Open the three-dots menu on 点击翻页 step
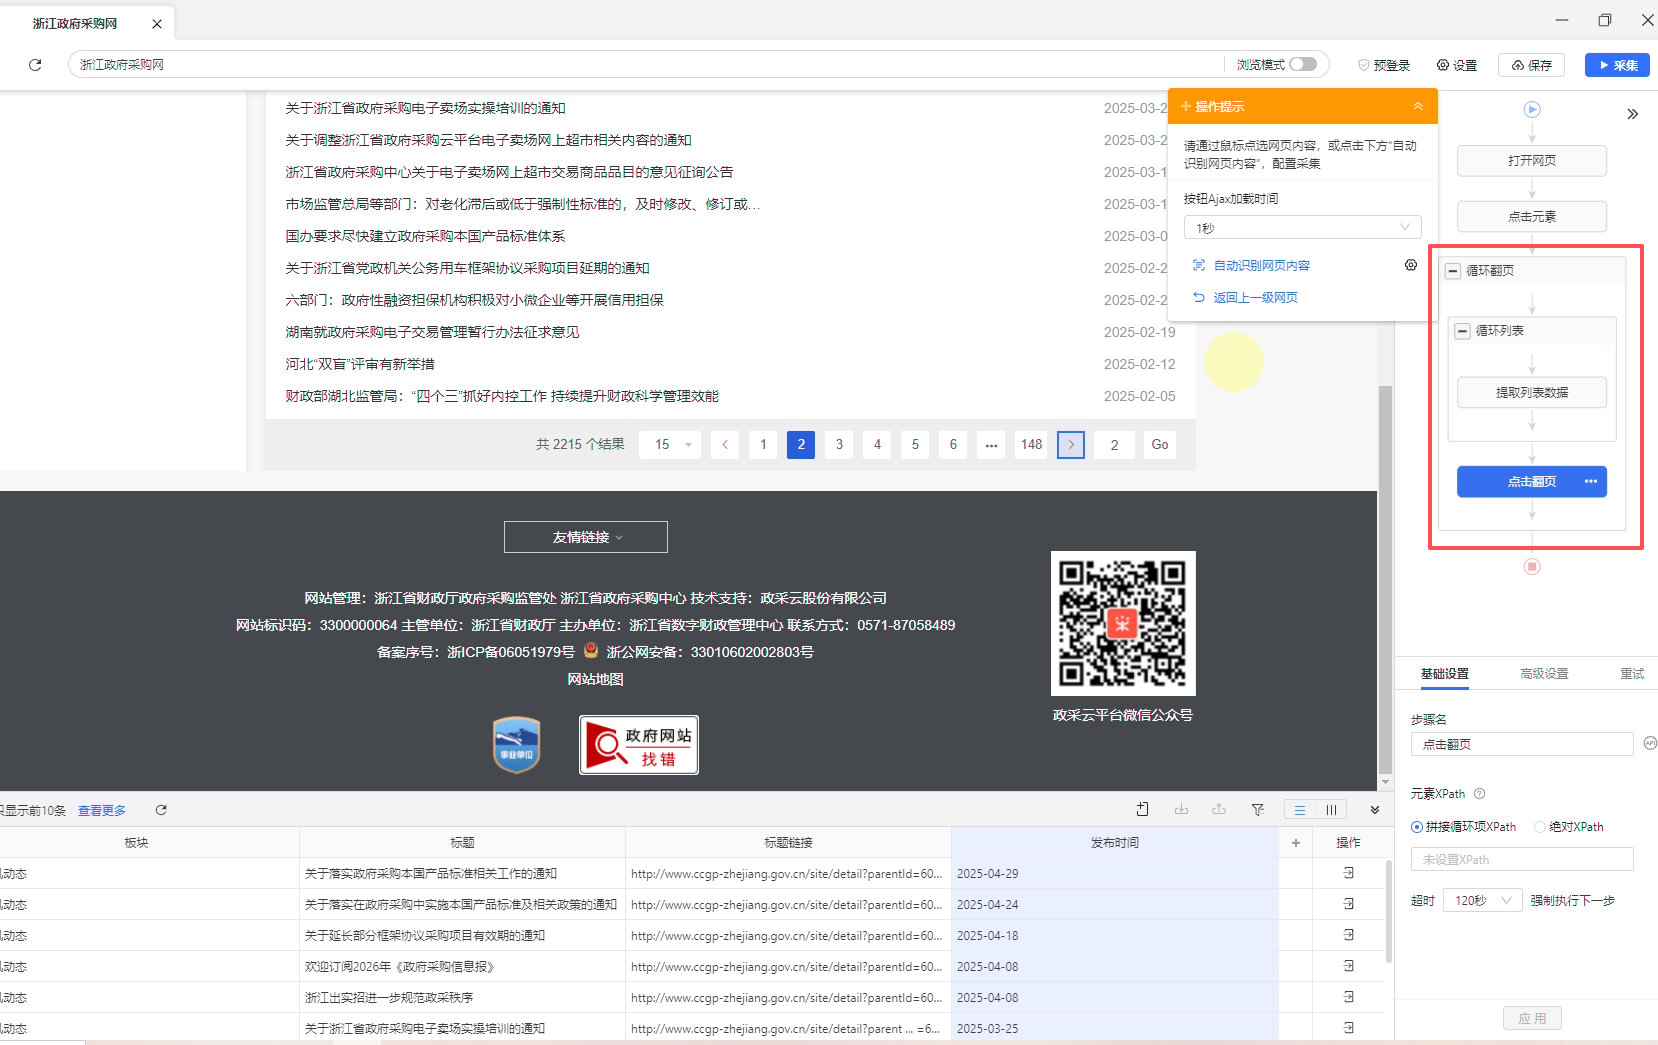Viewport: 1658px width, 1045px height. [1590, 482]
